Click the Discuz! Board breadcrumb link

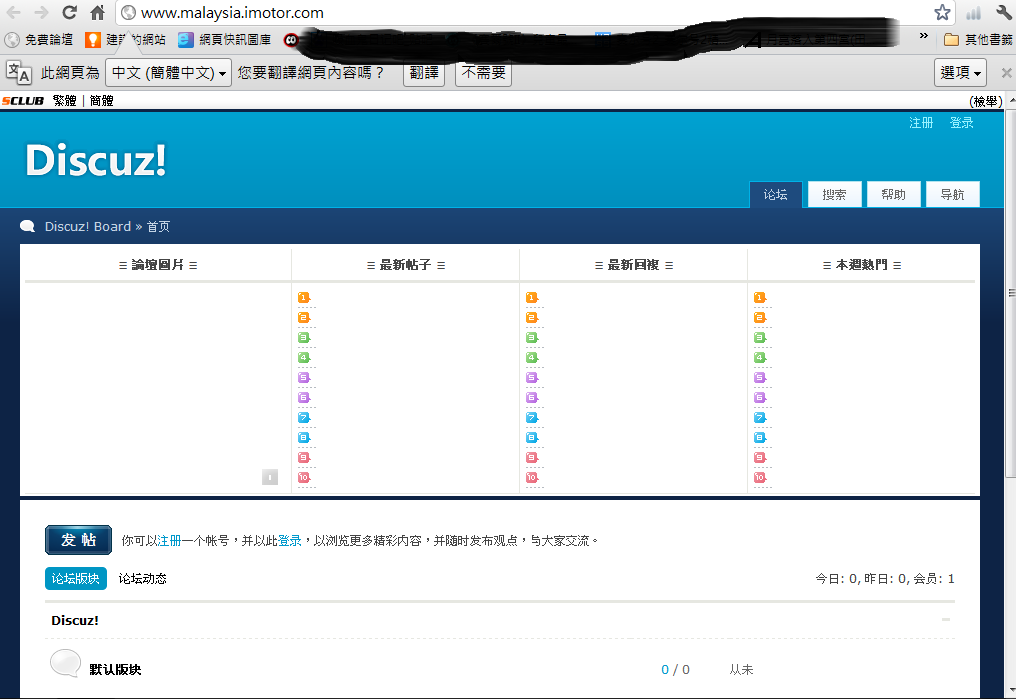pos(87,226)
